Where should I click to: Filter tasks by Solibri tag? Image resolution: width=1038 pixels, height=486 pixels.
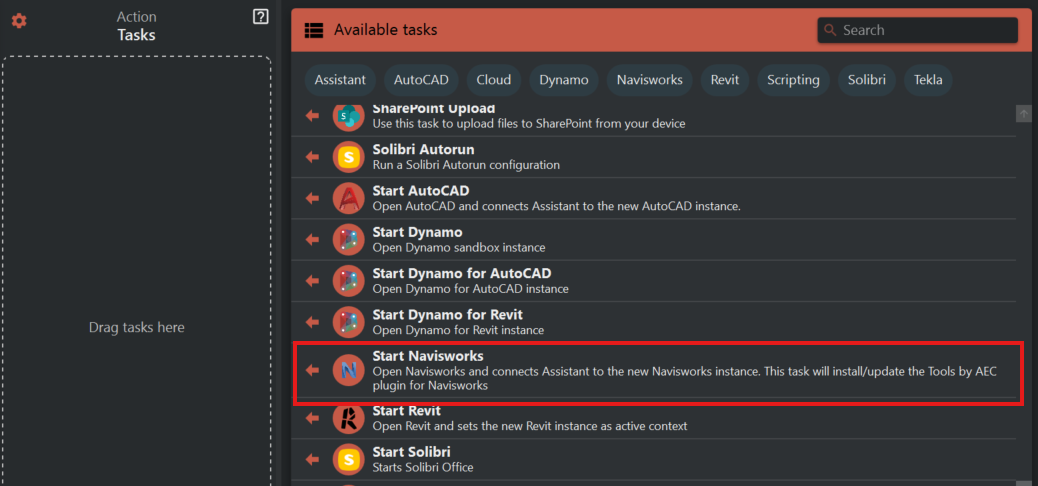click(867, 80)
